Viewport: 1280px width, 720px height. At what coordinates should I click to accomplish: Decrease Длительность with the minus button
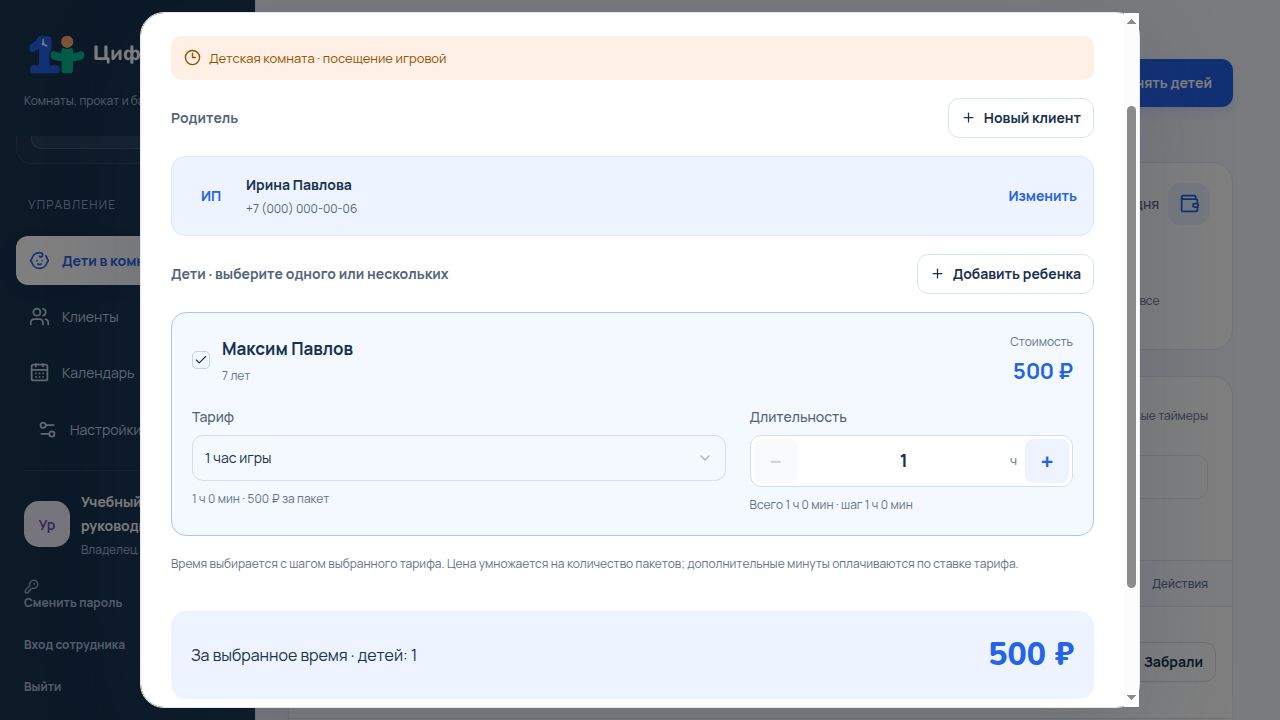776,461
